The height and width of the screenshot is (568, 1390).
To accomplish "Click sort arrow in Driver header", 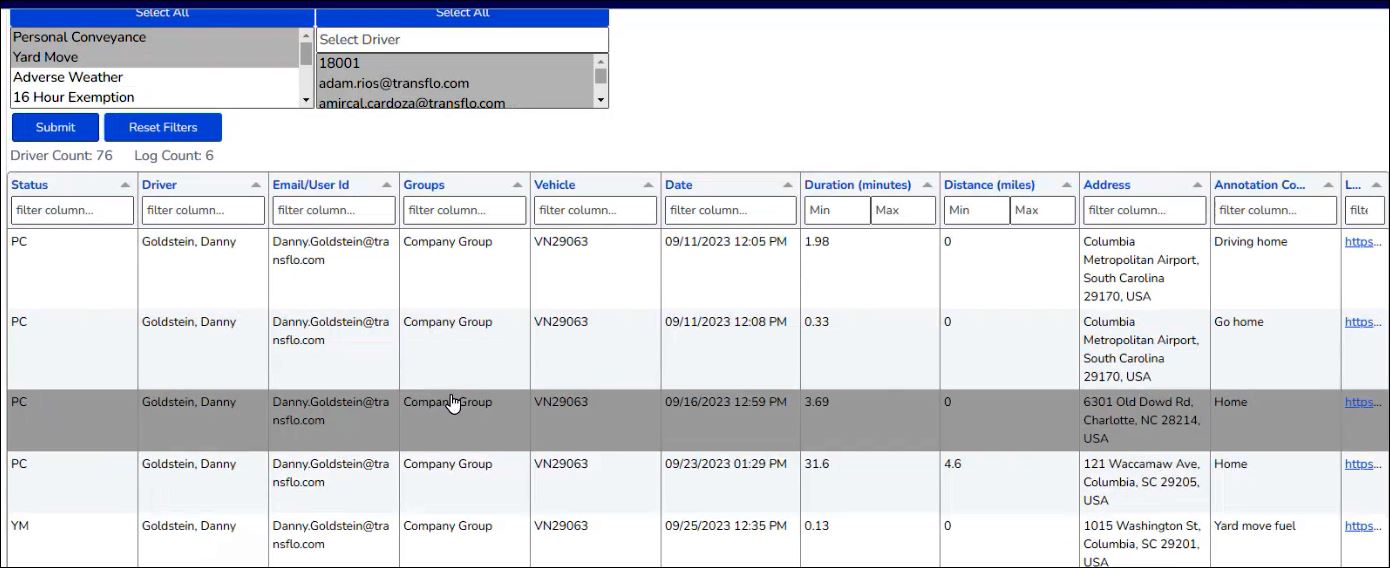I will tap(256, 185).
